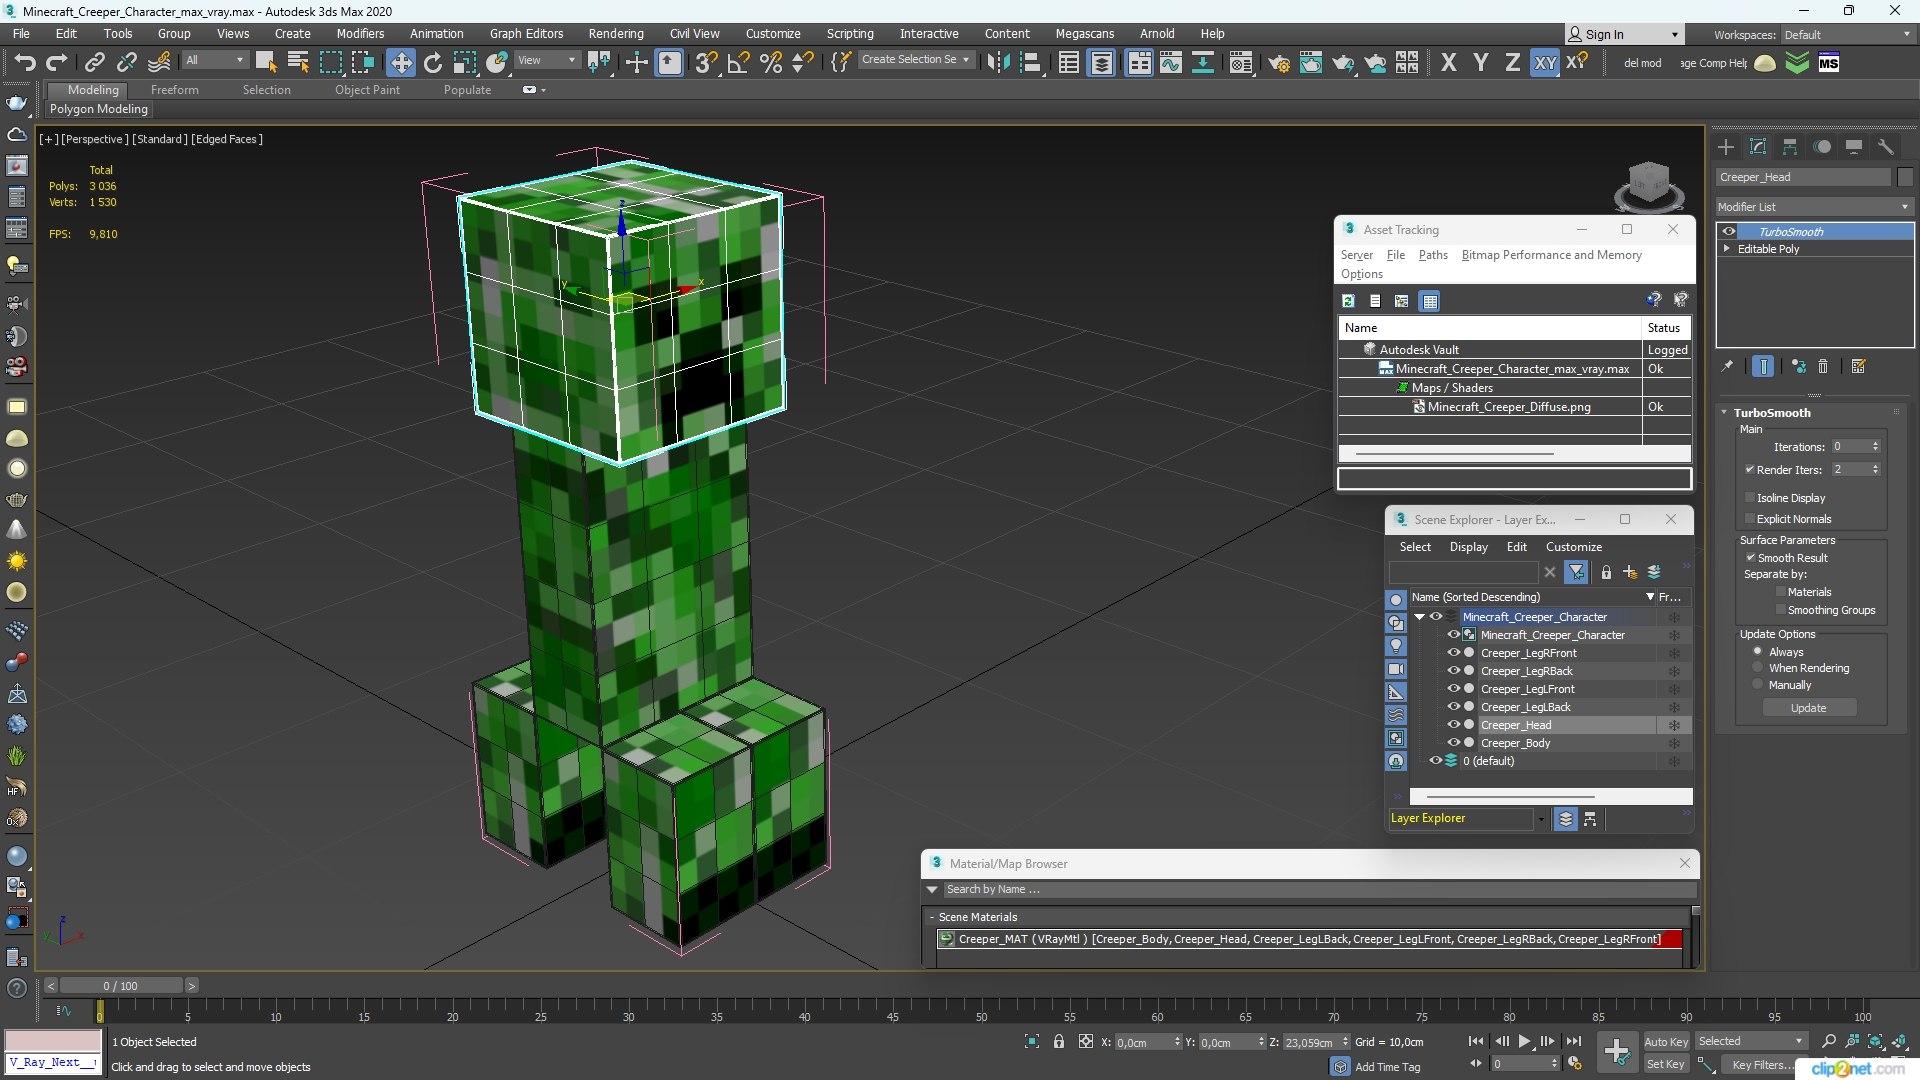The image size is (1920, 1080).
Task: Open the Rendering menu
Action: point(616,34)
